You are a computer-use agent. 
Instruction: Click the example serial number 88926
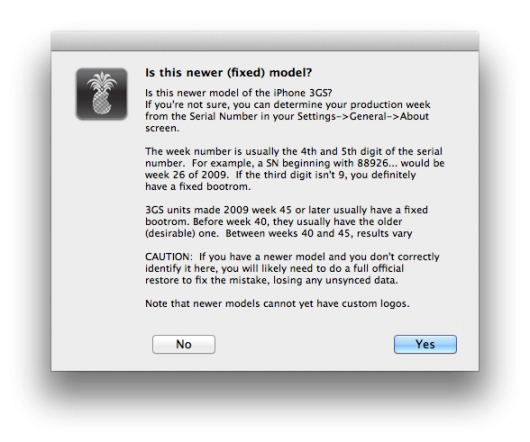click(373, 163)
